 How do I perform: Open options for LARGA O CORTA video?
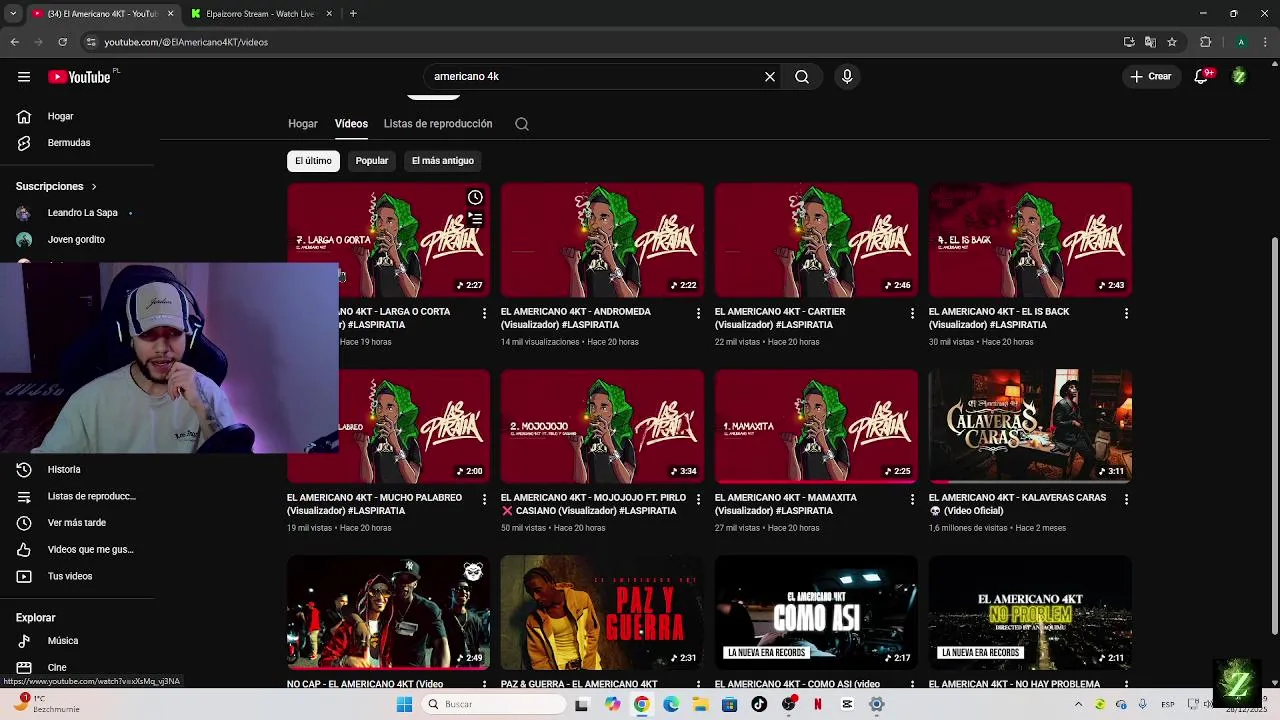[484, 313]
